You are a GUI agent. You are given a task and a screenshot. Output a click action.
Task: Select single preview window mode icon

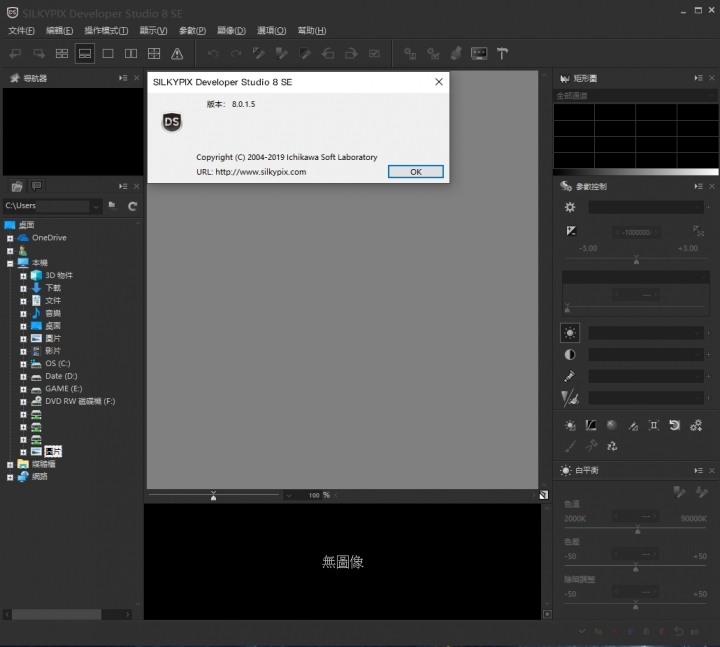(108, 54)
